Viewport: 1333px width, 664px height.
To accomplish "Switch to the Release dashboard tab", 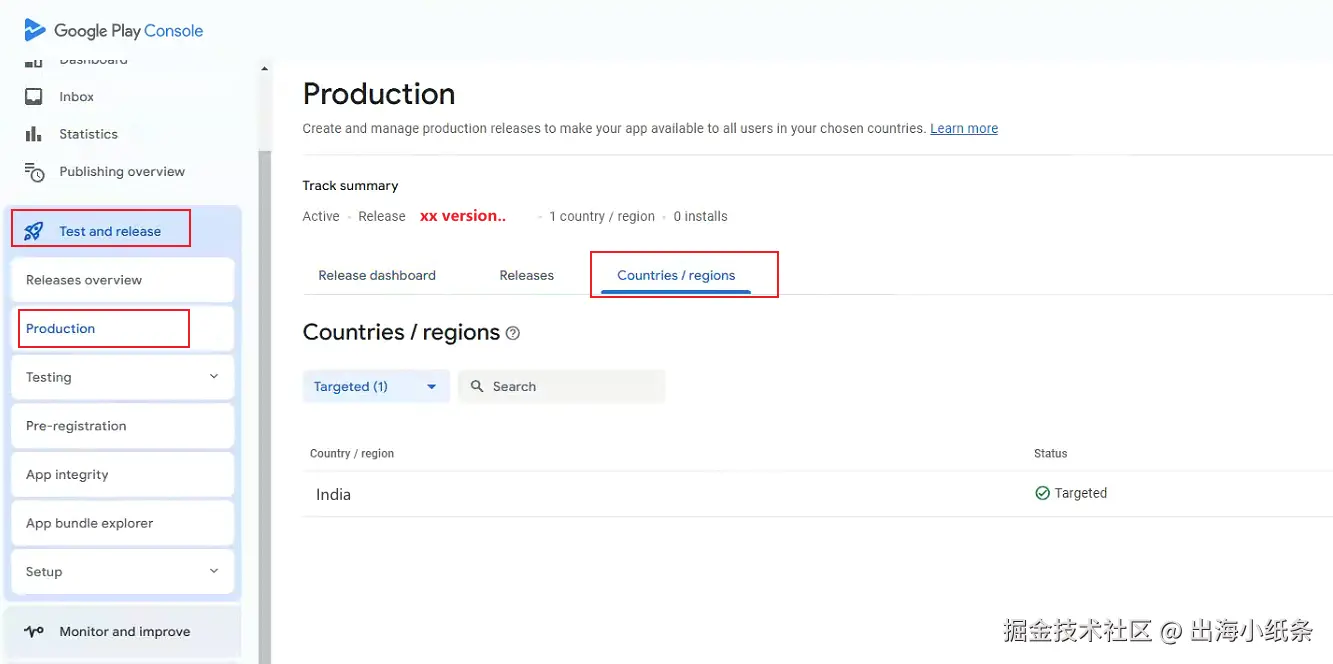I will point(377,275).
